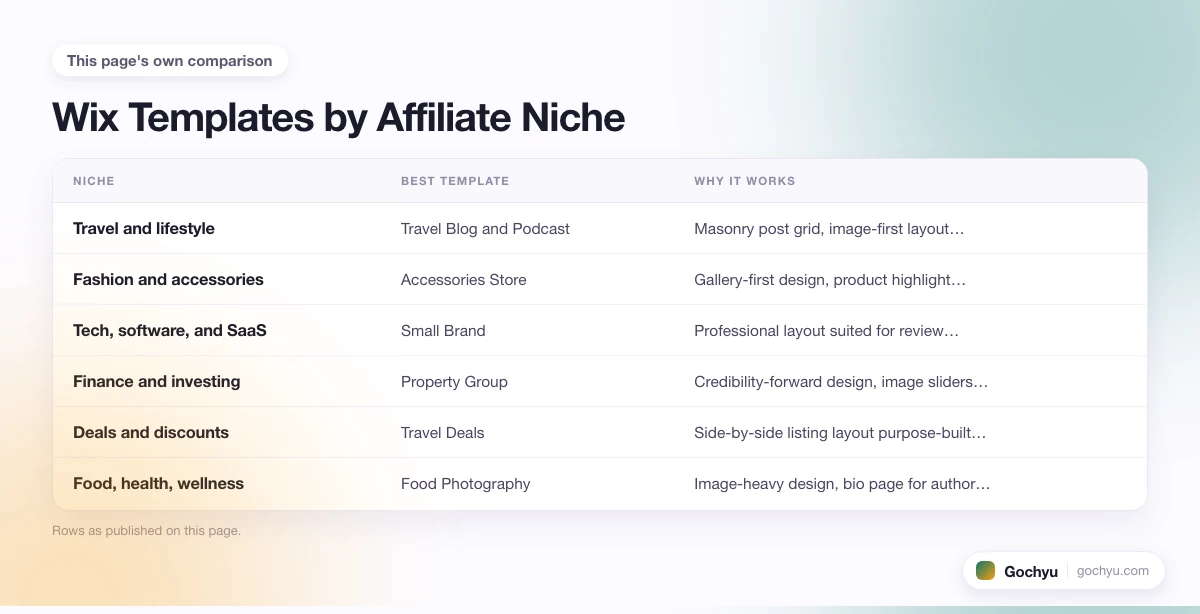Click the 'Wix Templates by Affiliate Niche' heading
The image size is (1200, 614).
[x=339, y=118]
